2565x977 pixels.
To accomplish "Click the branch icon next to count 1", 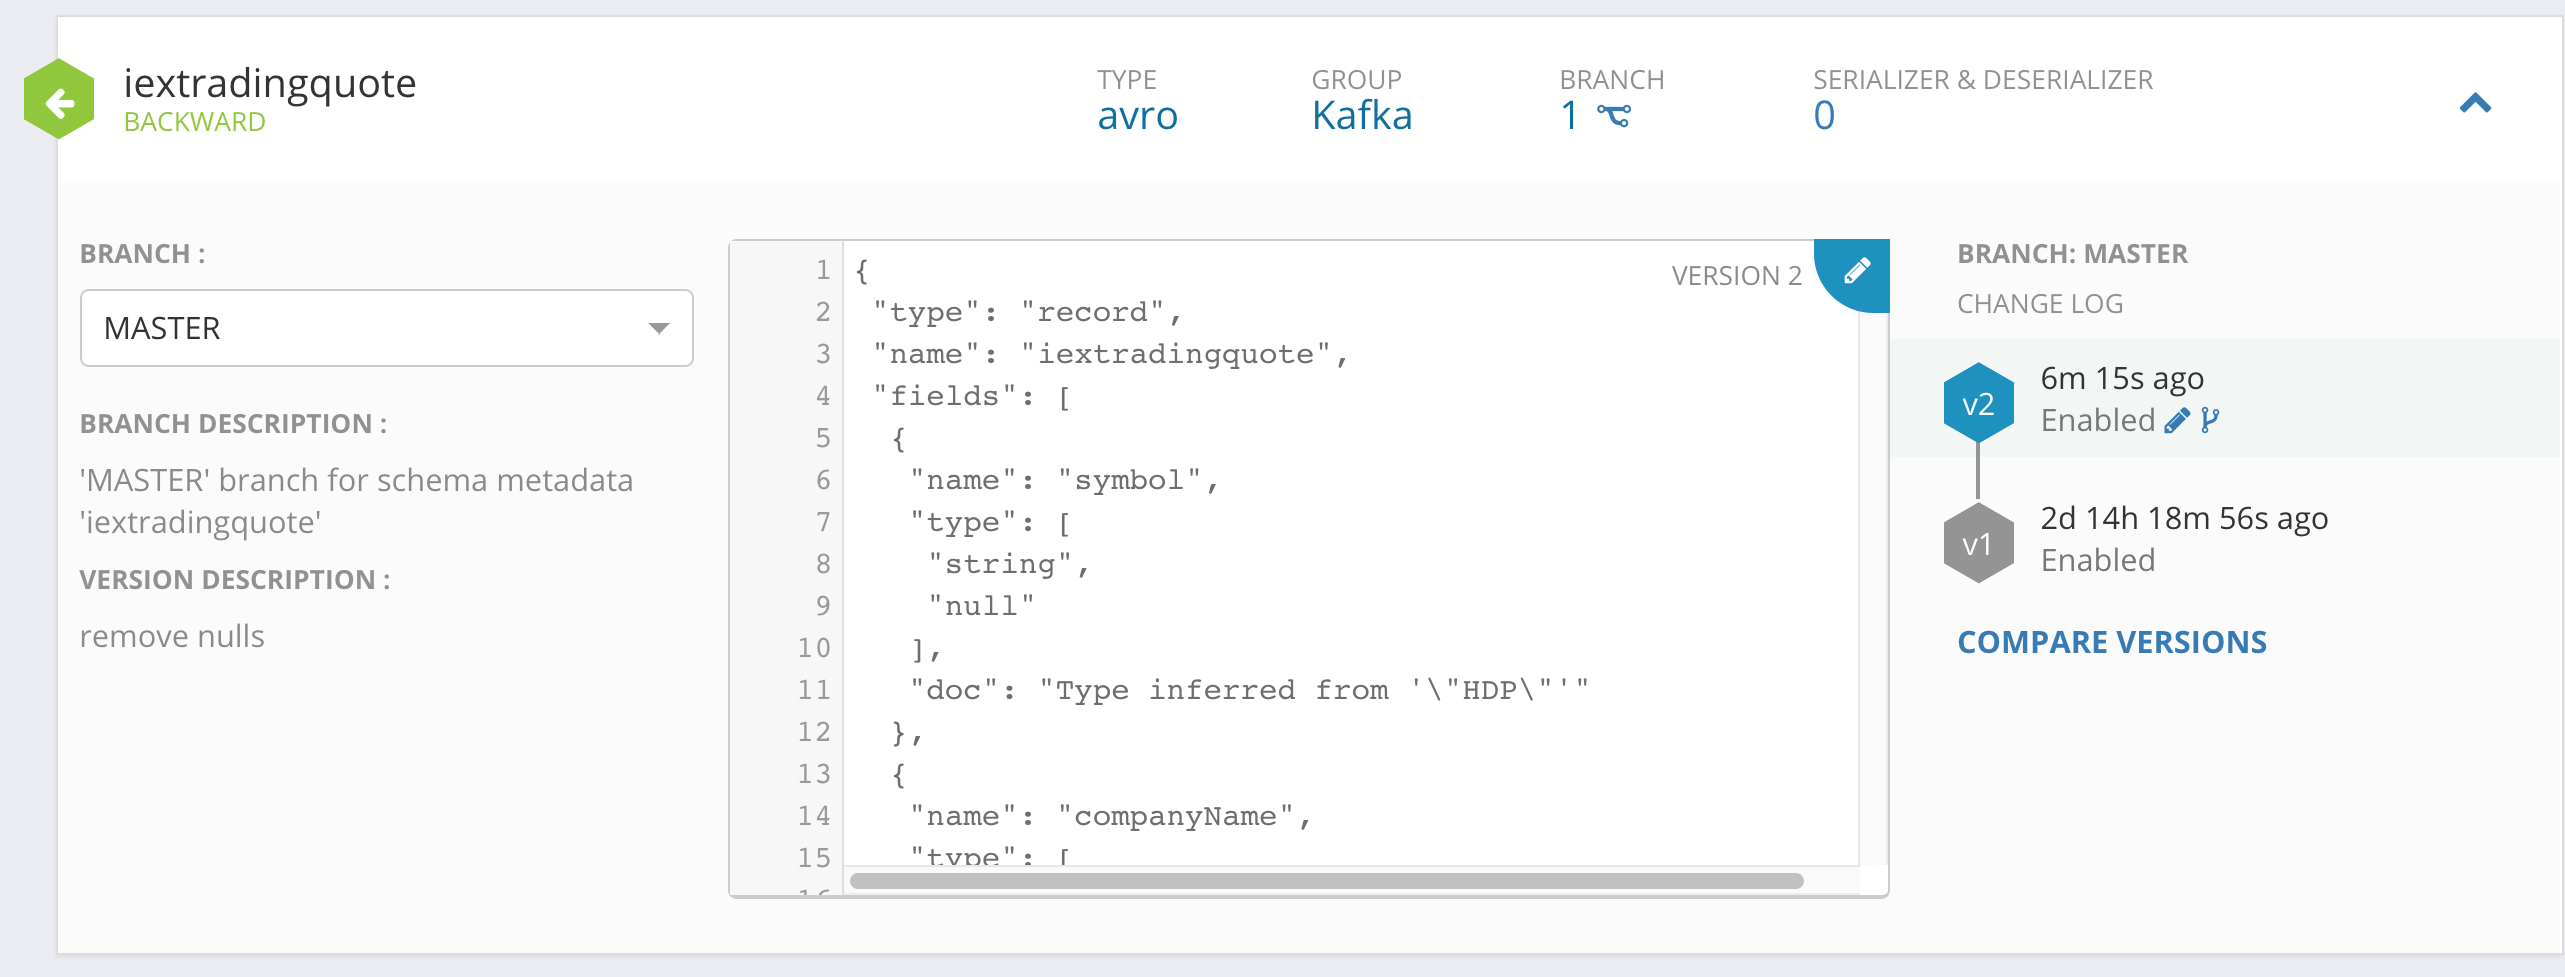I will (1613, 117).
